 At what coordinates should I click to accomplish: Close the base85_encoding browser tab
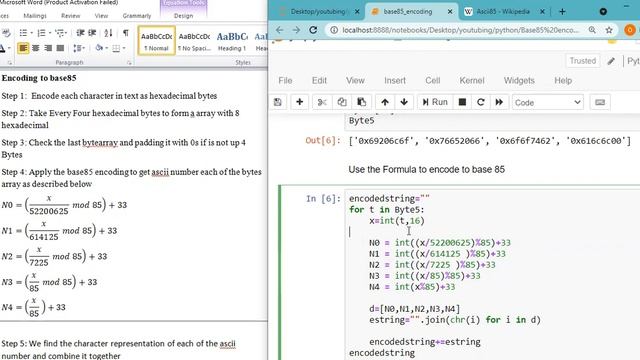(x=450, y=11)
